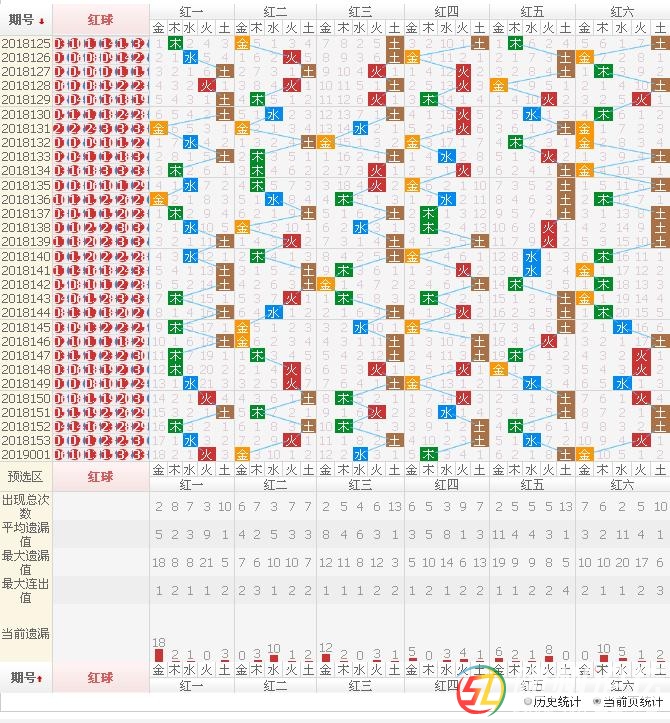Click the green 木 marker in row 2018125
This screenshot has width=670, height=723.
click(x=175, y=43)
